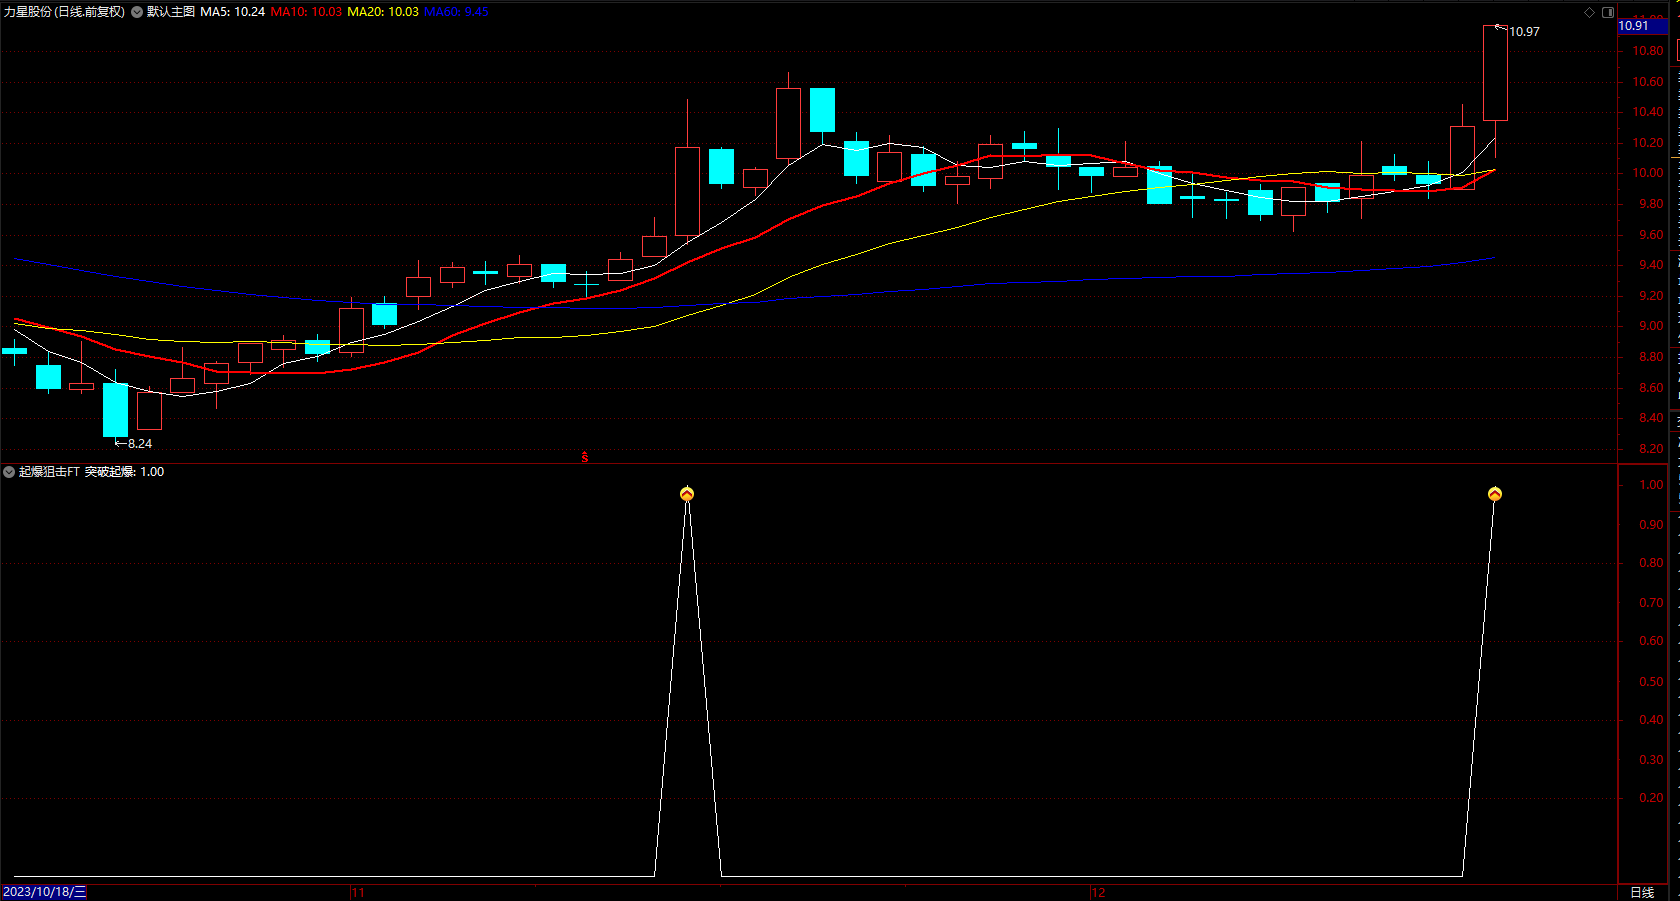Click the 9.00 price axis label

(1651, 326)
